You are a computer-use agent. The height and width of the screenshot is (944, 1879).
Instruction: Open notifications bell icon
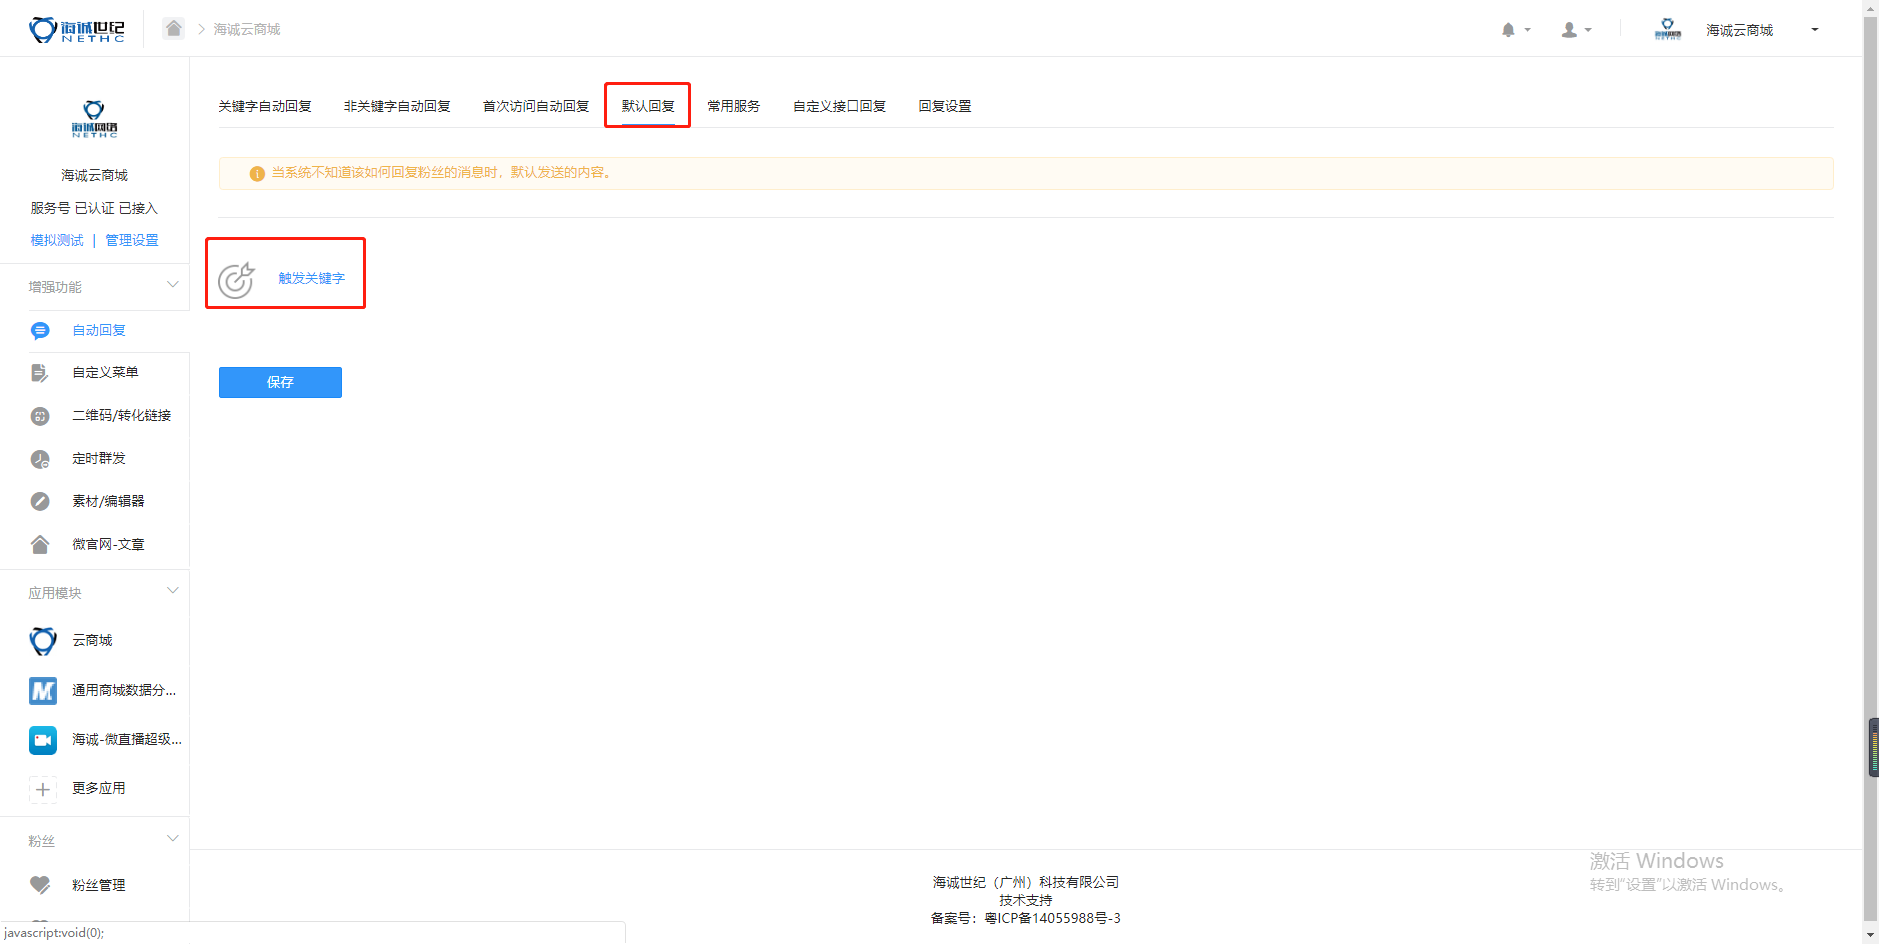click(x=1508, y=30)
